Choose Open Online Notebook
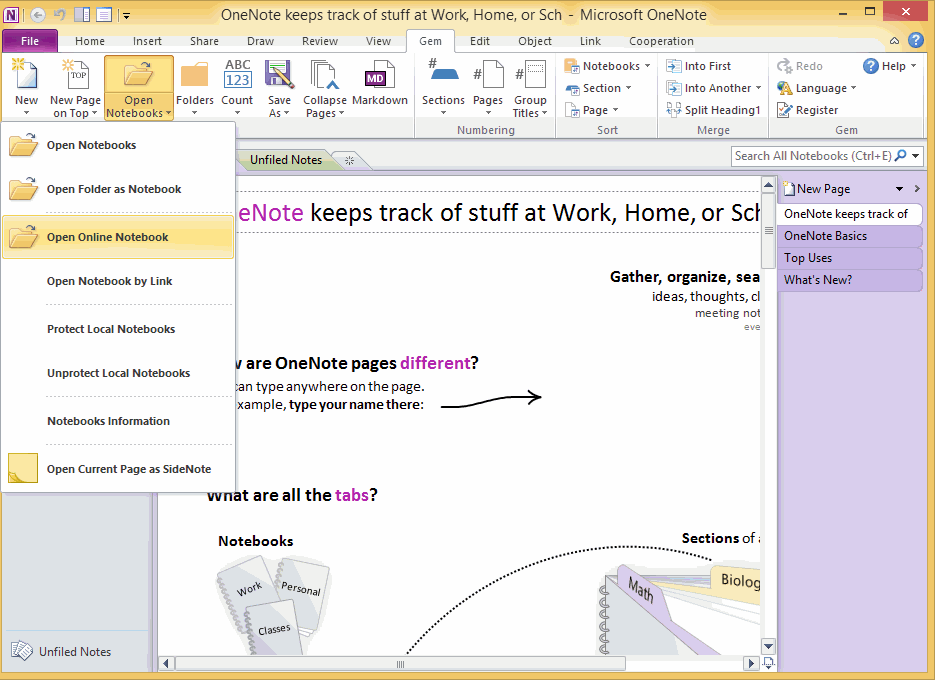This screenshot has height=680, width=935. (118, 237)
